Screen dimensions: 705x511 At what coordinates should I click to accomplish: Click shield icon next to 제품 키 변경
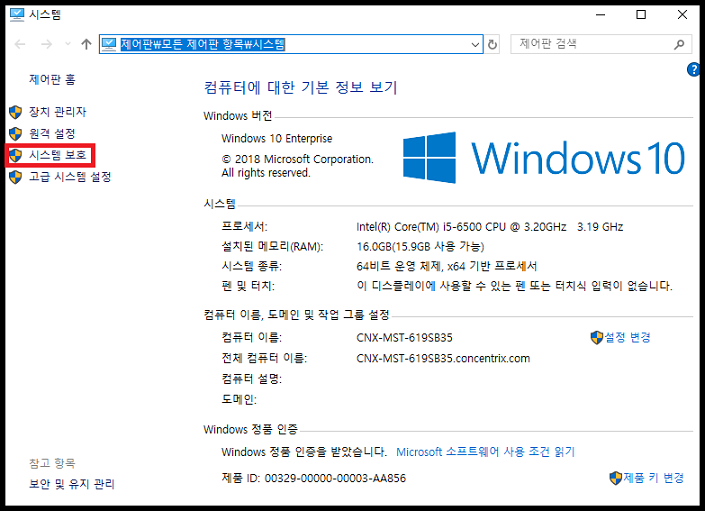coord(616,478)
